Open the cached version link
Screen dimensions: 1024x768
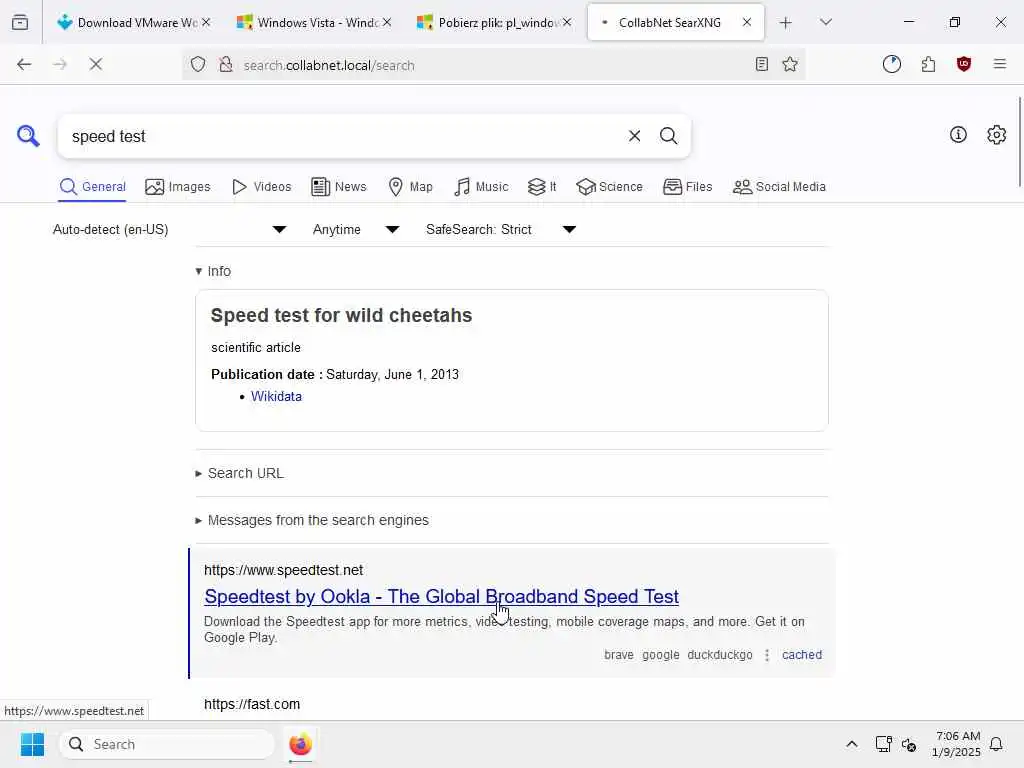coord(801,654)
